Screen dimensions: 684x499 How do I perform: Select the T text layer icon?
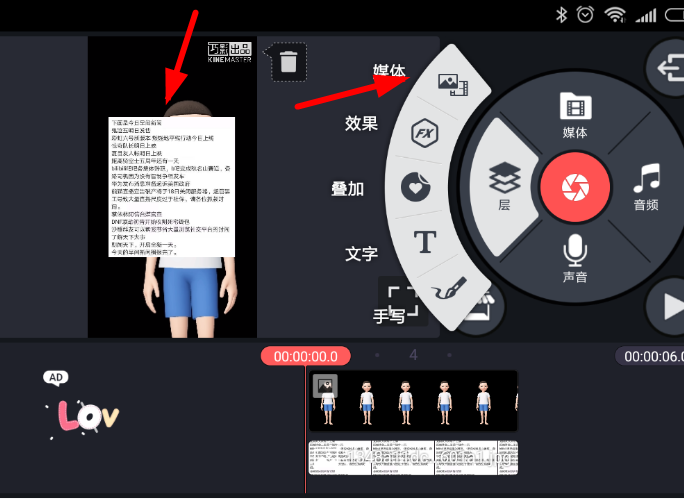pos(425,241)
